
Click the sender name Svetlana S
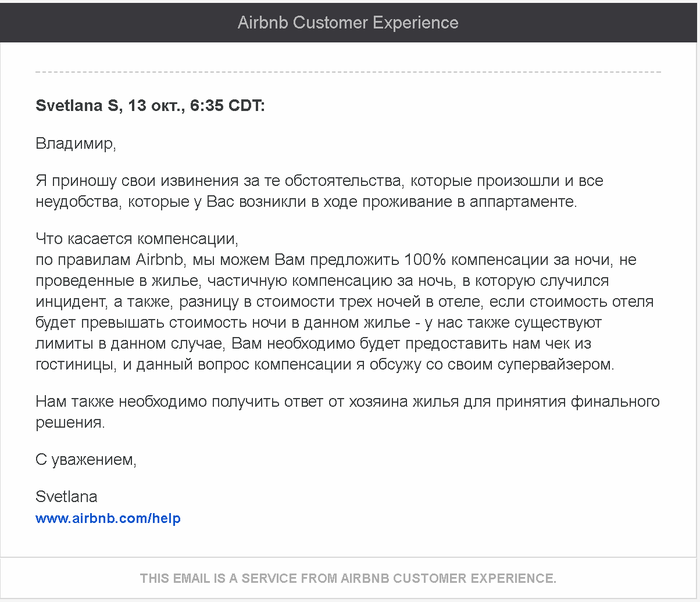pyautogui.click(x=76, y=105)
